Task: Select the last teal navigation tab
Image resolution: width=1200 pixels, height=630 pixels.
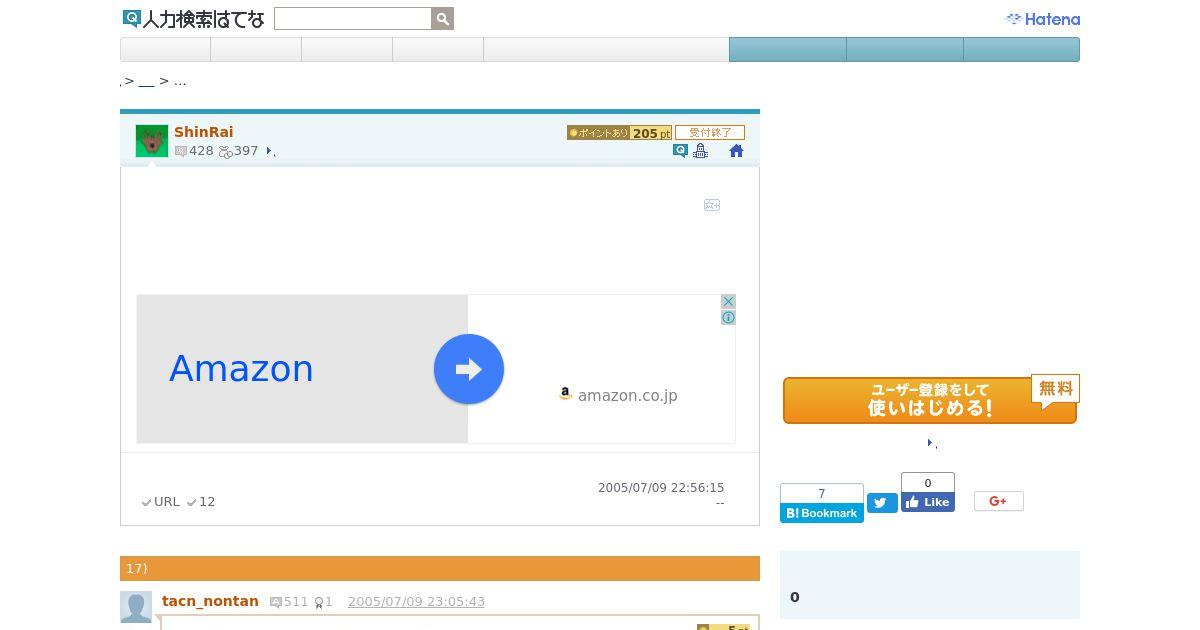Action: pyautogui.click(x=1021, y=50)
